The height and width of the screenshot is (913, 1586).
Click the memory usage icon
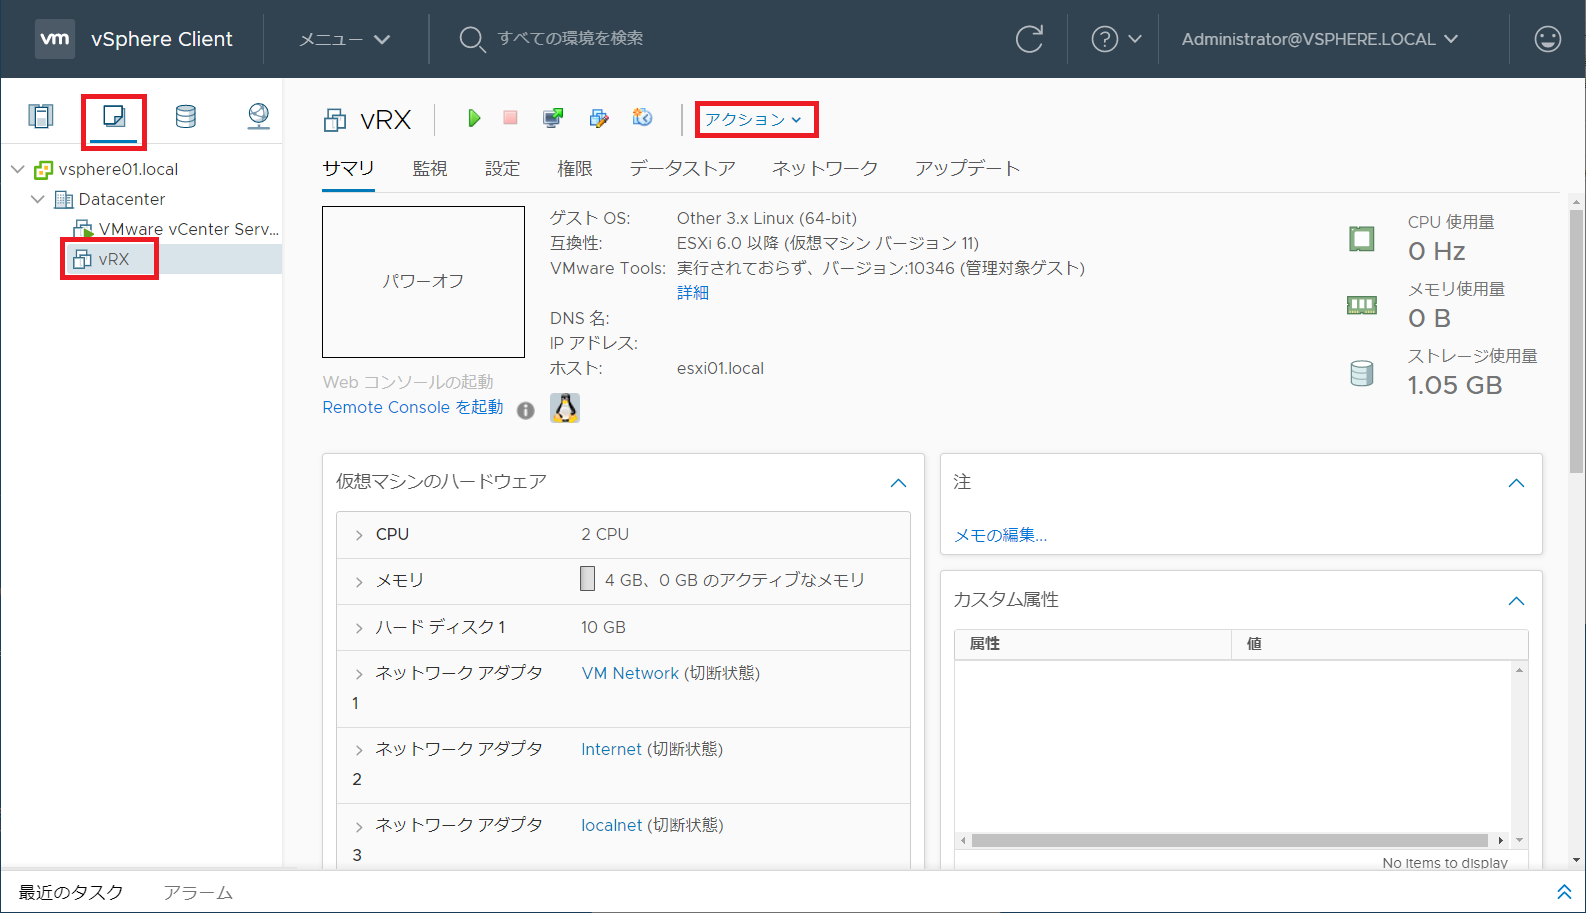click(1362, 305)
